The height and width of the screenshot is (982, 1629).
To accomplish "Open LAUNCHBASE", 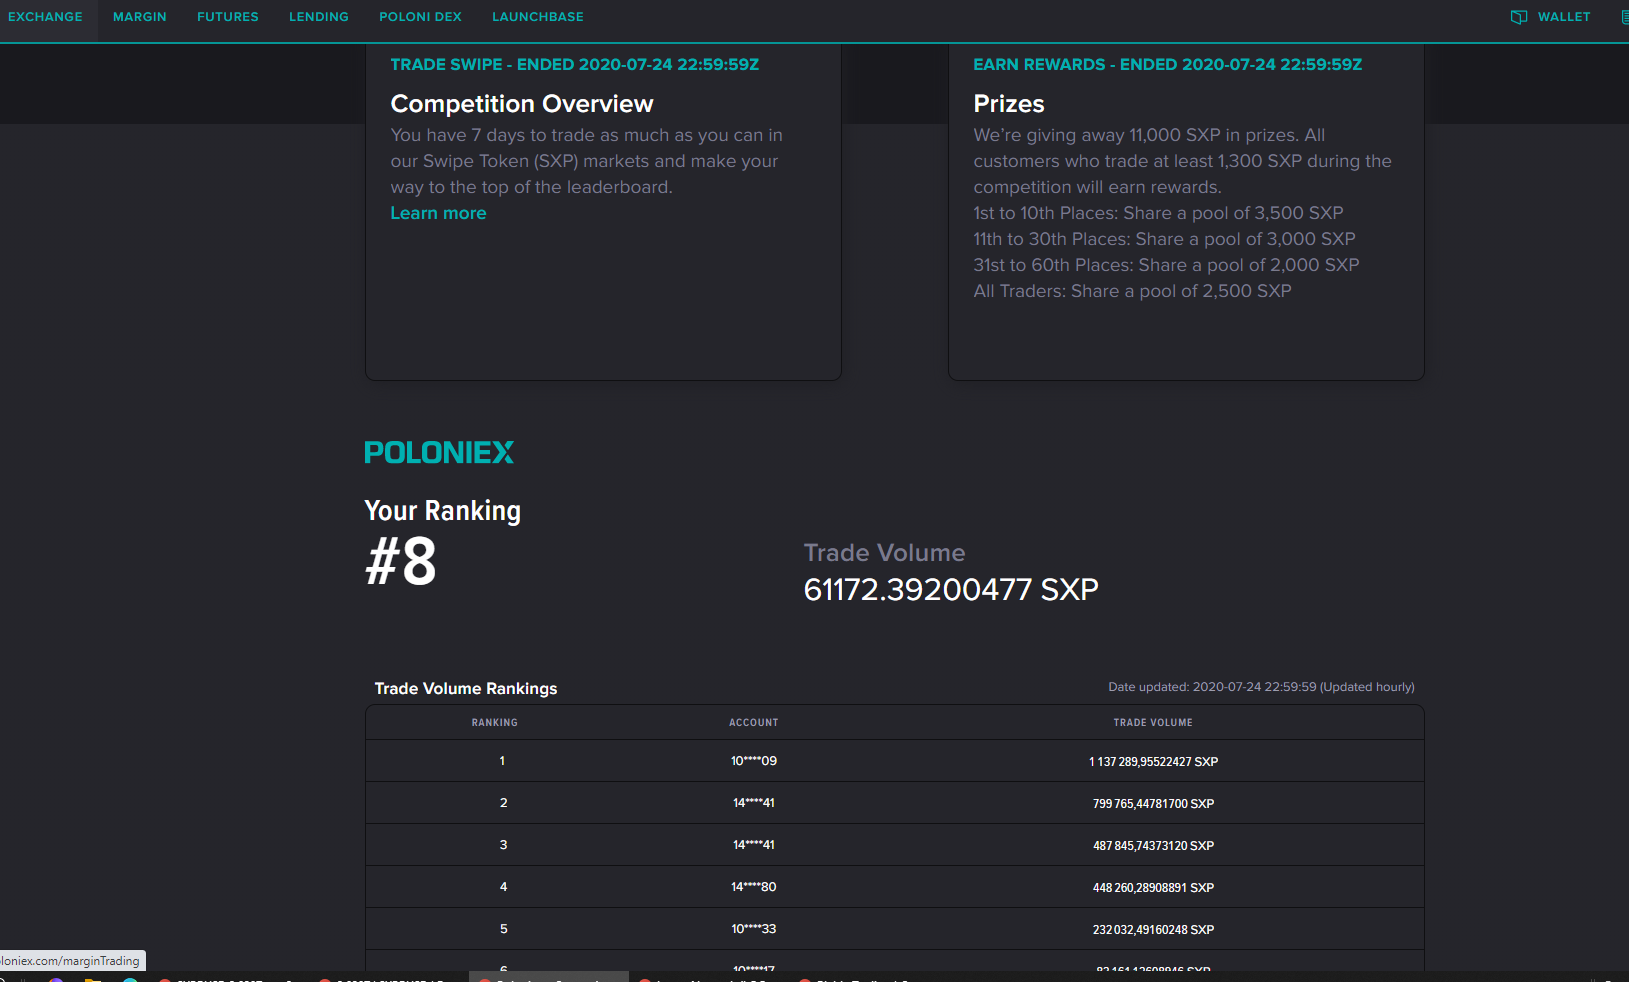I will click(x=537, y=16).
